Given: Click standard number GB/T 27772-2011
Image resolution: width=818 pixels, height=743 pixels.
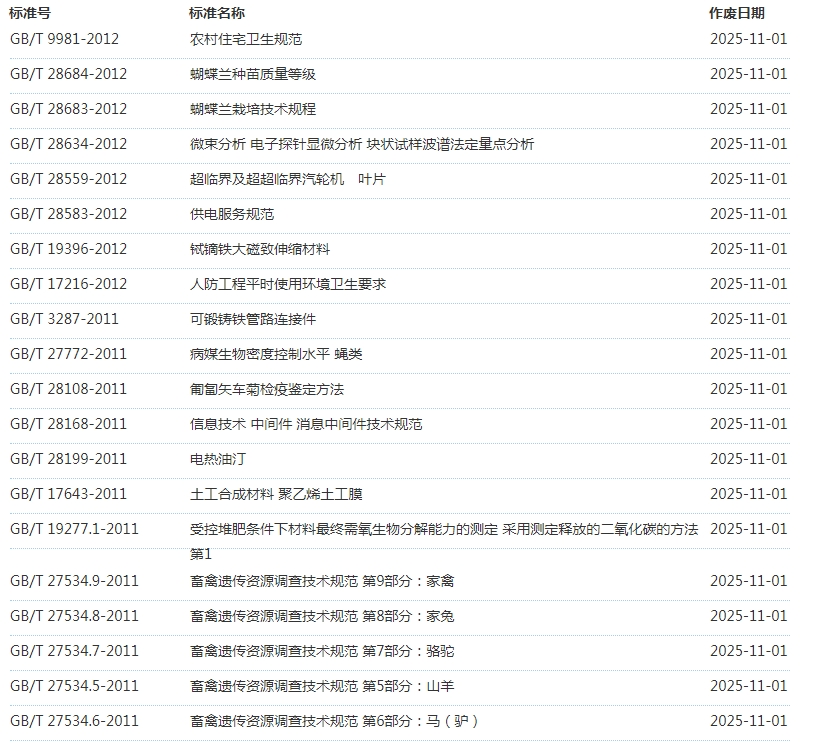Looking at the screenshot, I should point(68,354).
